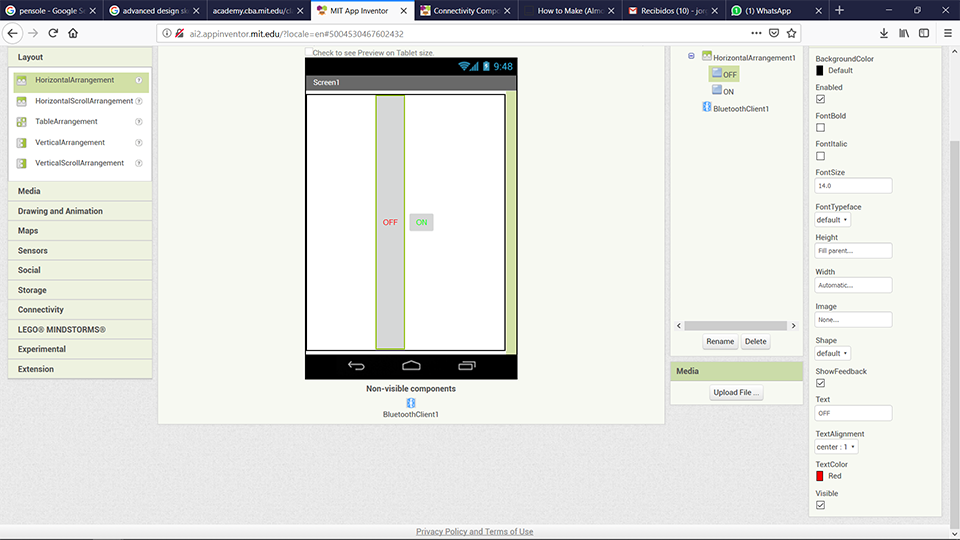This screenshot has width=960, height=540.
Task: Open page actions three-dot menu
Action: (756, 33)
